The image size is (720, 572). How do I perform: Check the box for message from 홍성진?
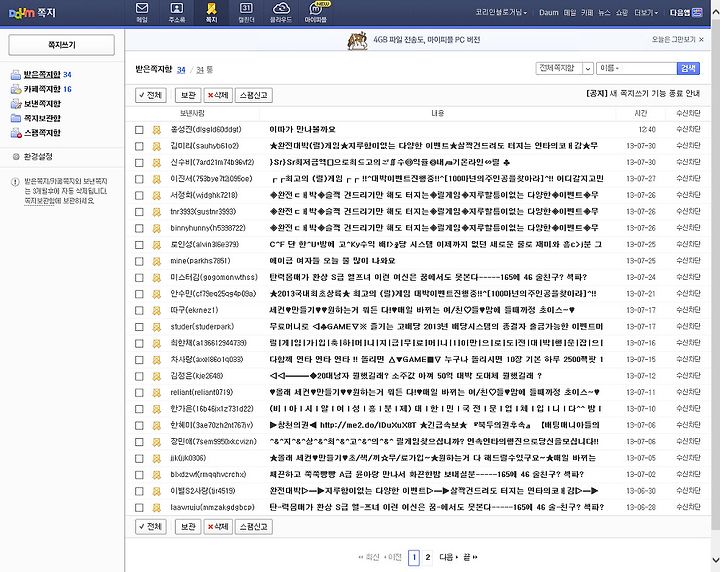point(139,130)
